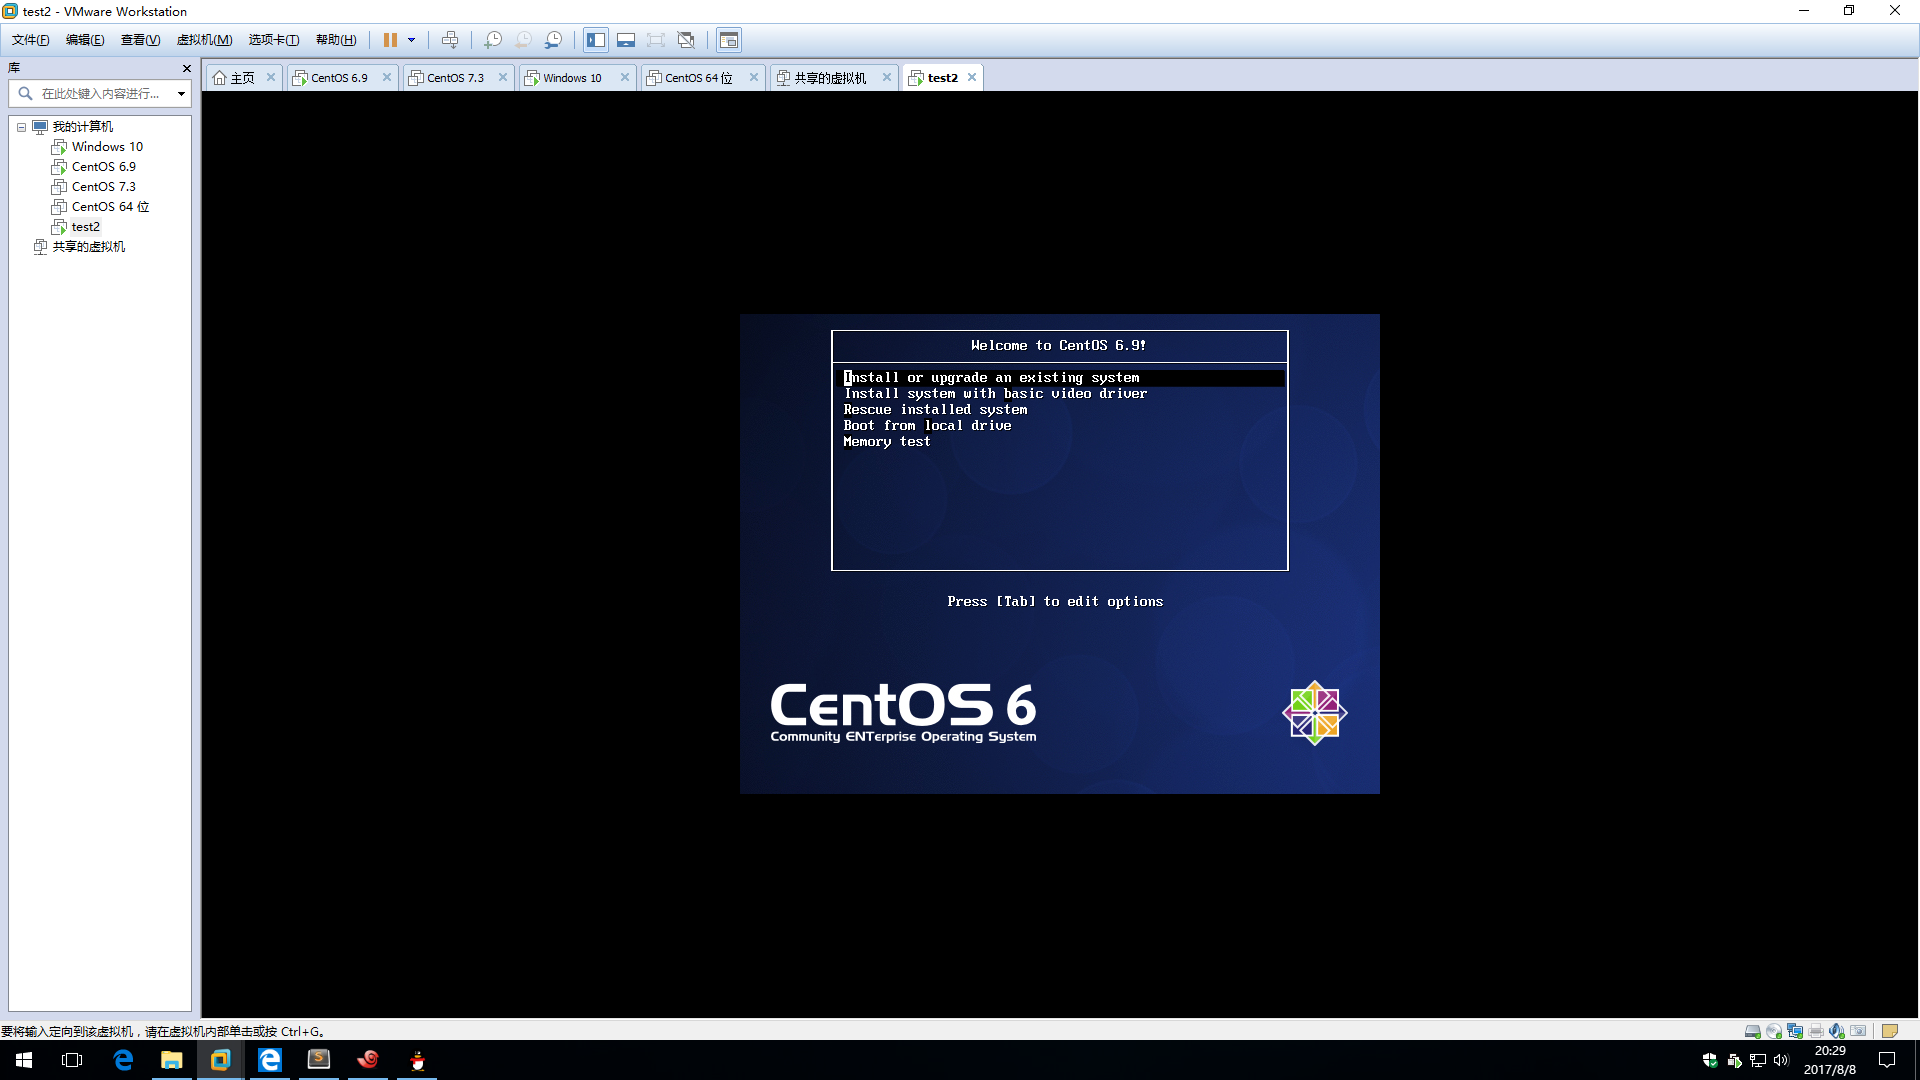Click the volume speaker tray icon

1781,1060
